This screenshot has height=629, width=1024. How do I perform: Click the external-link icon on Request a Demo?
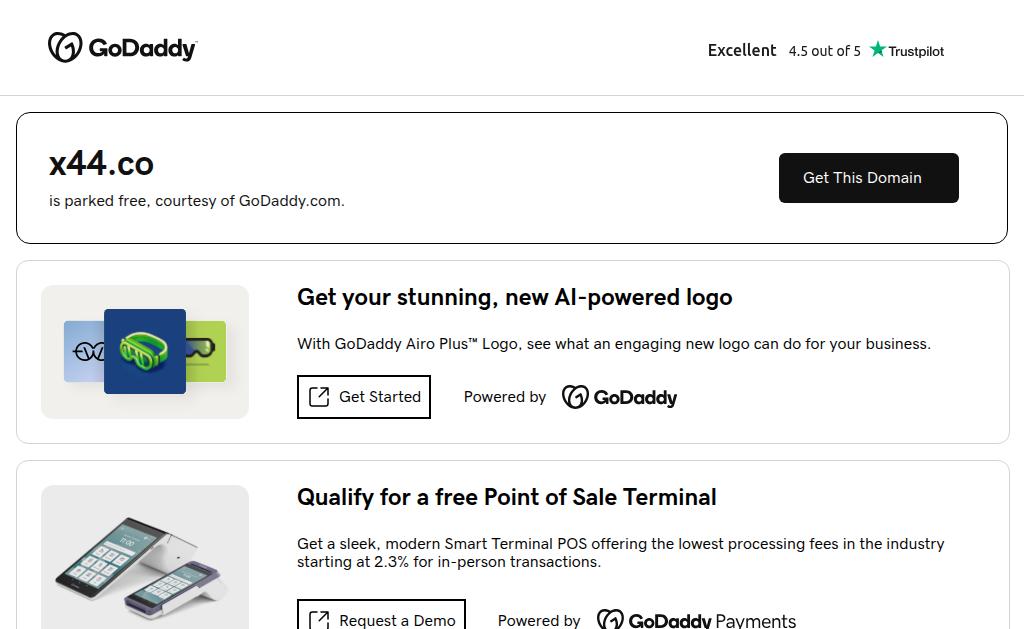click(319, 620)
